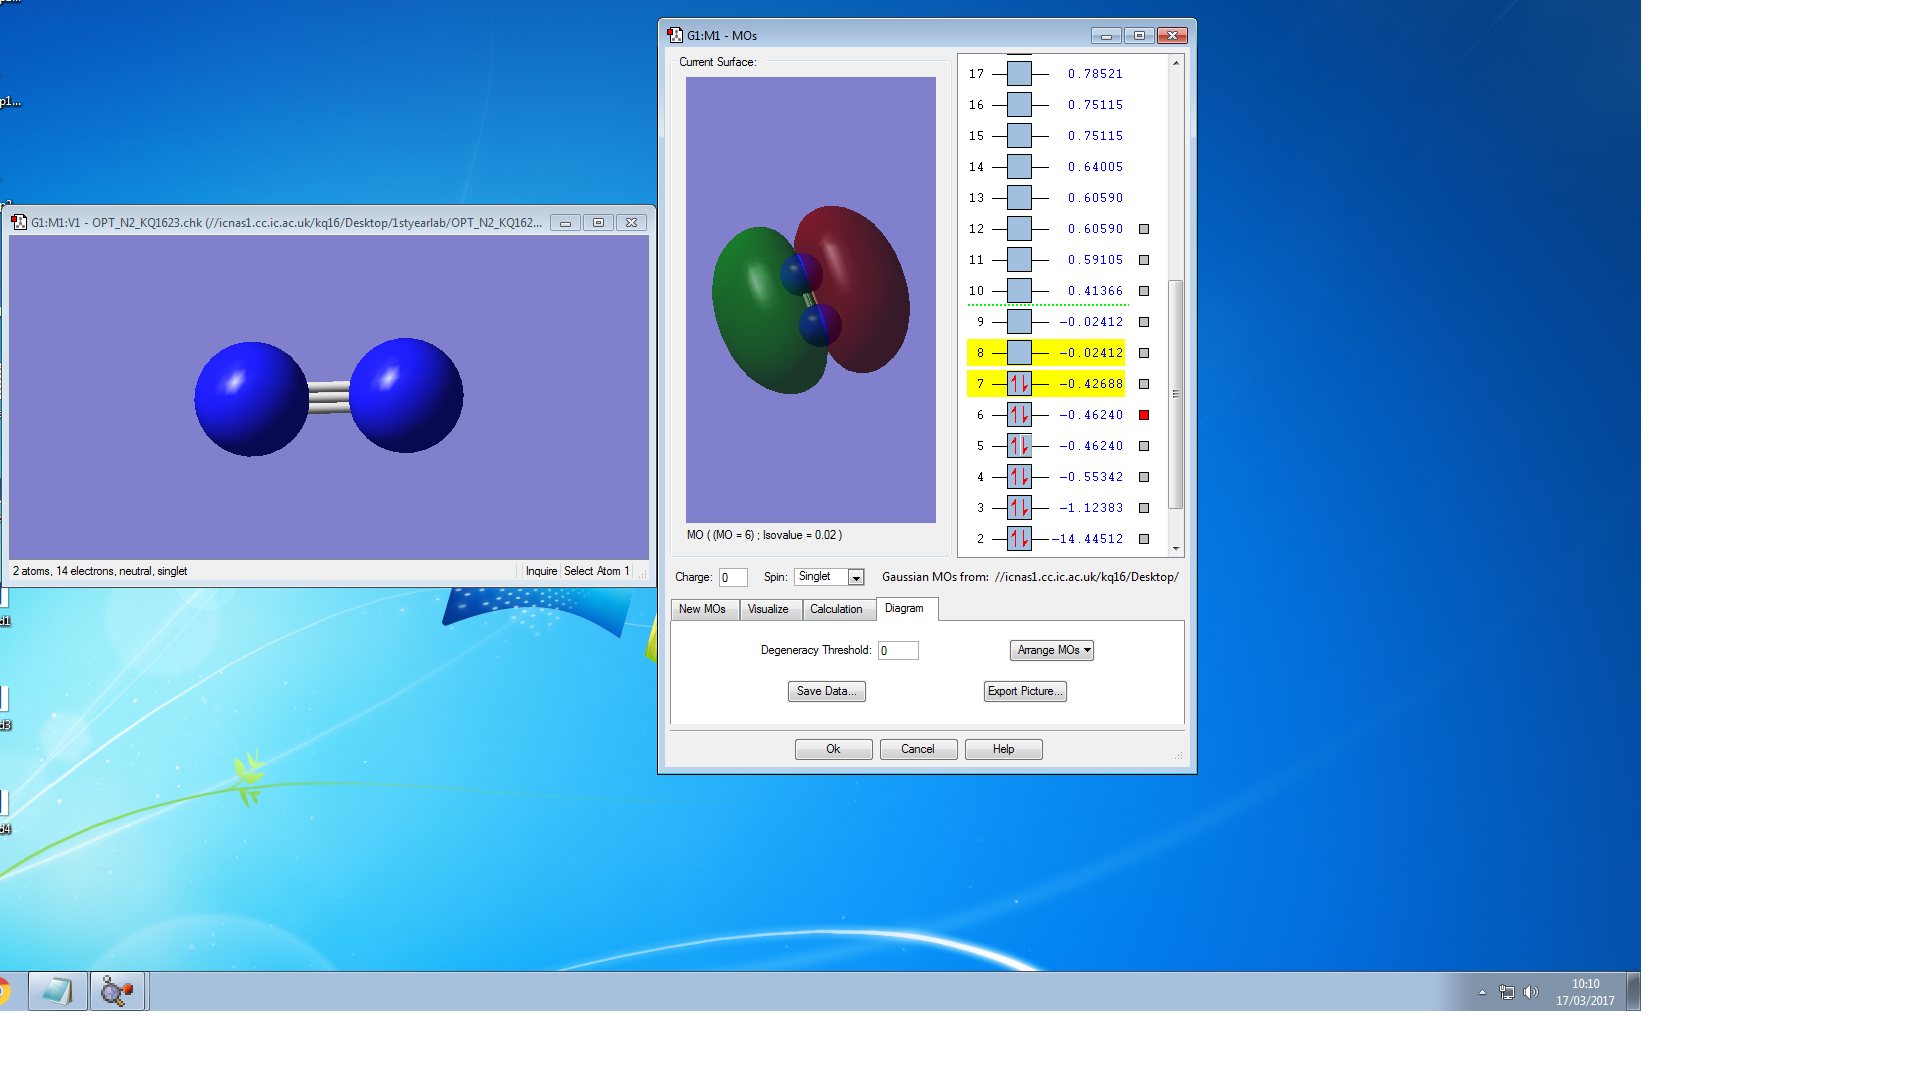Toggle the surface marker square for MO 12

[x=1144, y=229]
